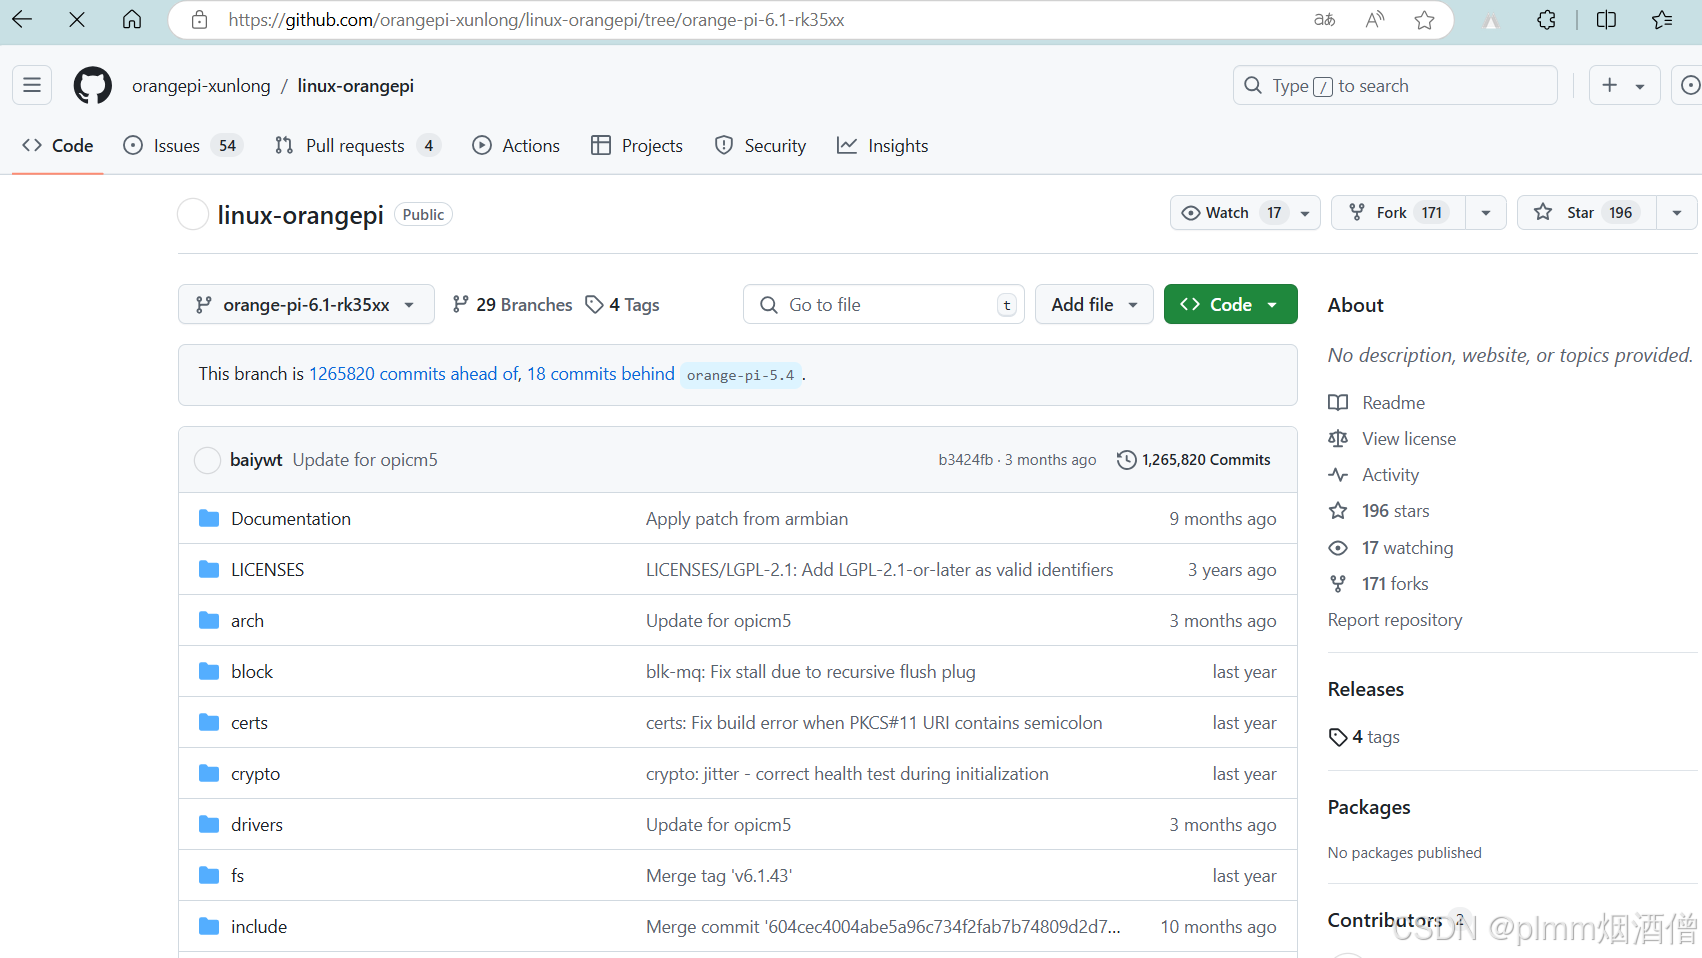This screenshot has width=1702, height=958.
Task: Open the Pull requests tab
Action: click(357, 146)
